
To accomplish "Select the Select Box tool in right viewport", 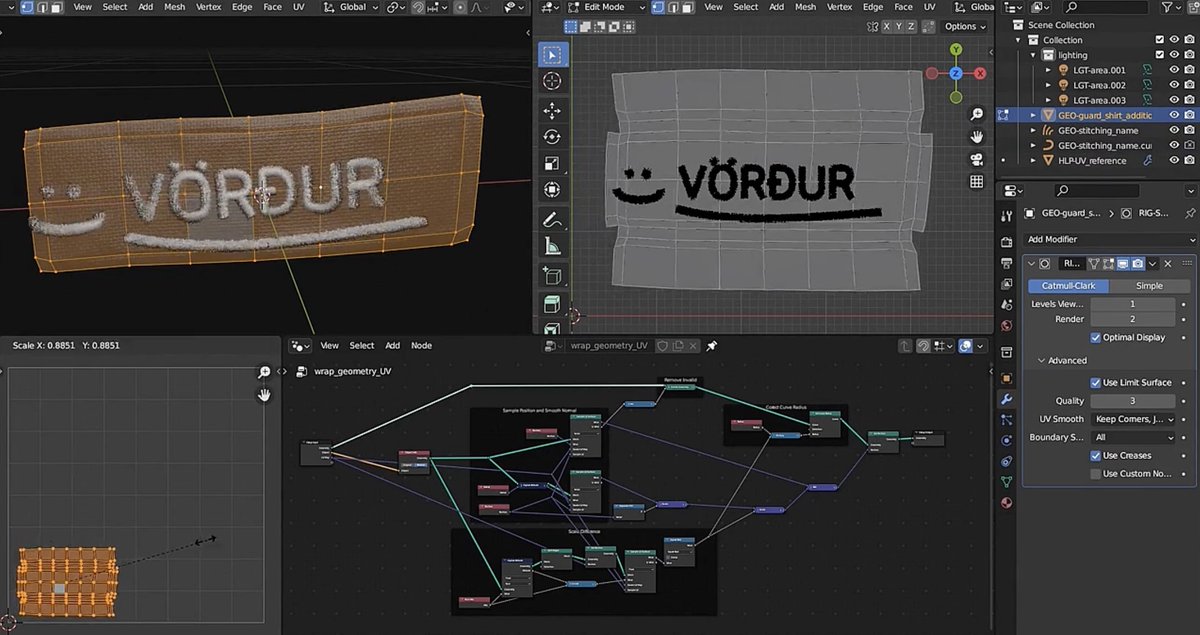I will (x=552, y=54).
